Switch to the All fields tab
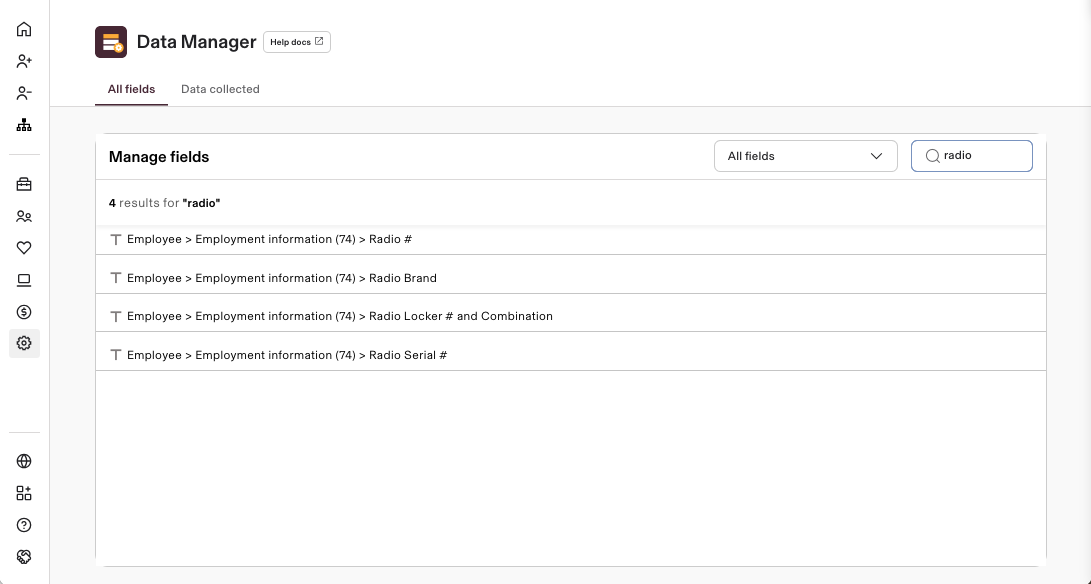 (x=132, y=89)
